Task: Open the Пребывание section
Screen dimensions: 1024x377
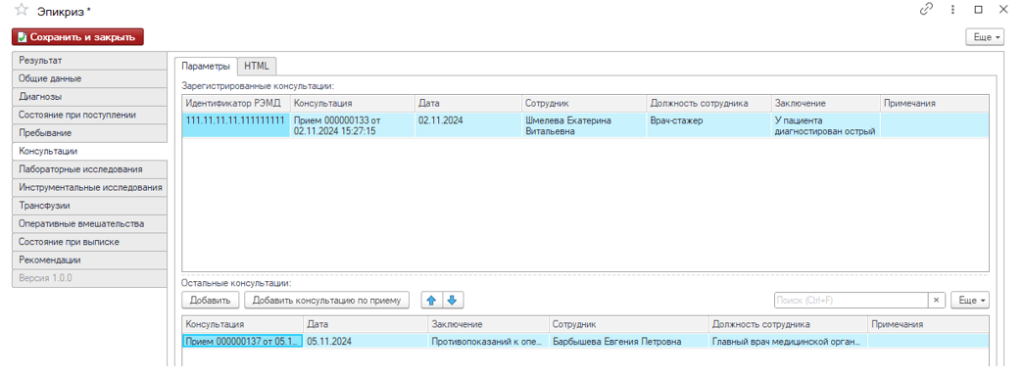Action: click(89, 133)
